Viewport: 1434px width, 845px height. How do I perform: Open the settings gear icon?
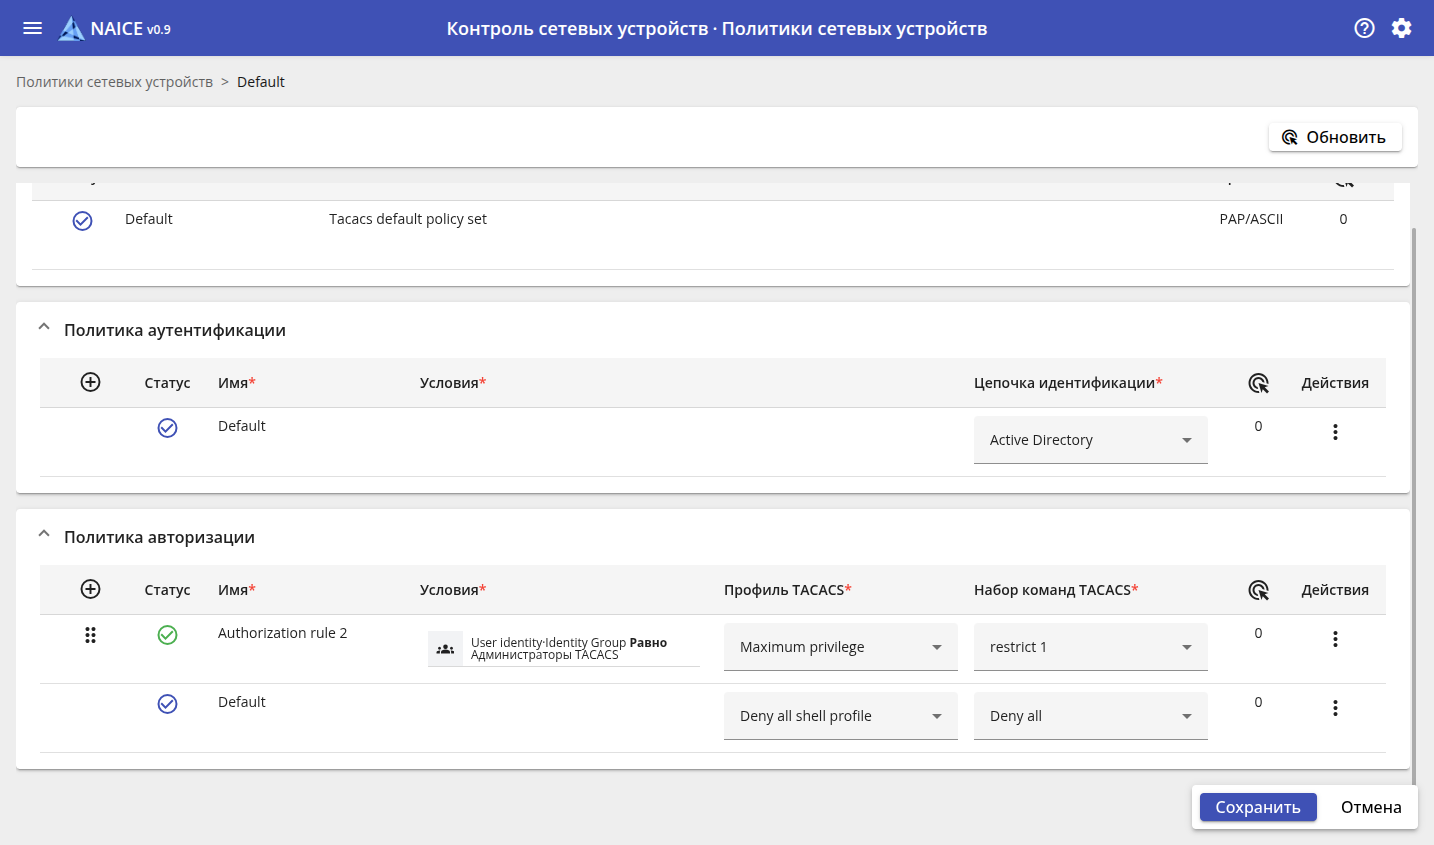point(1401,28)
